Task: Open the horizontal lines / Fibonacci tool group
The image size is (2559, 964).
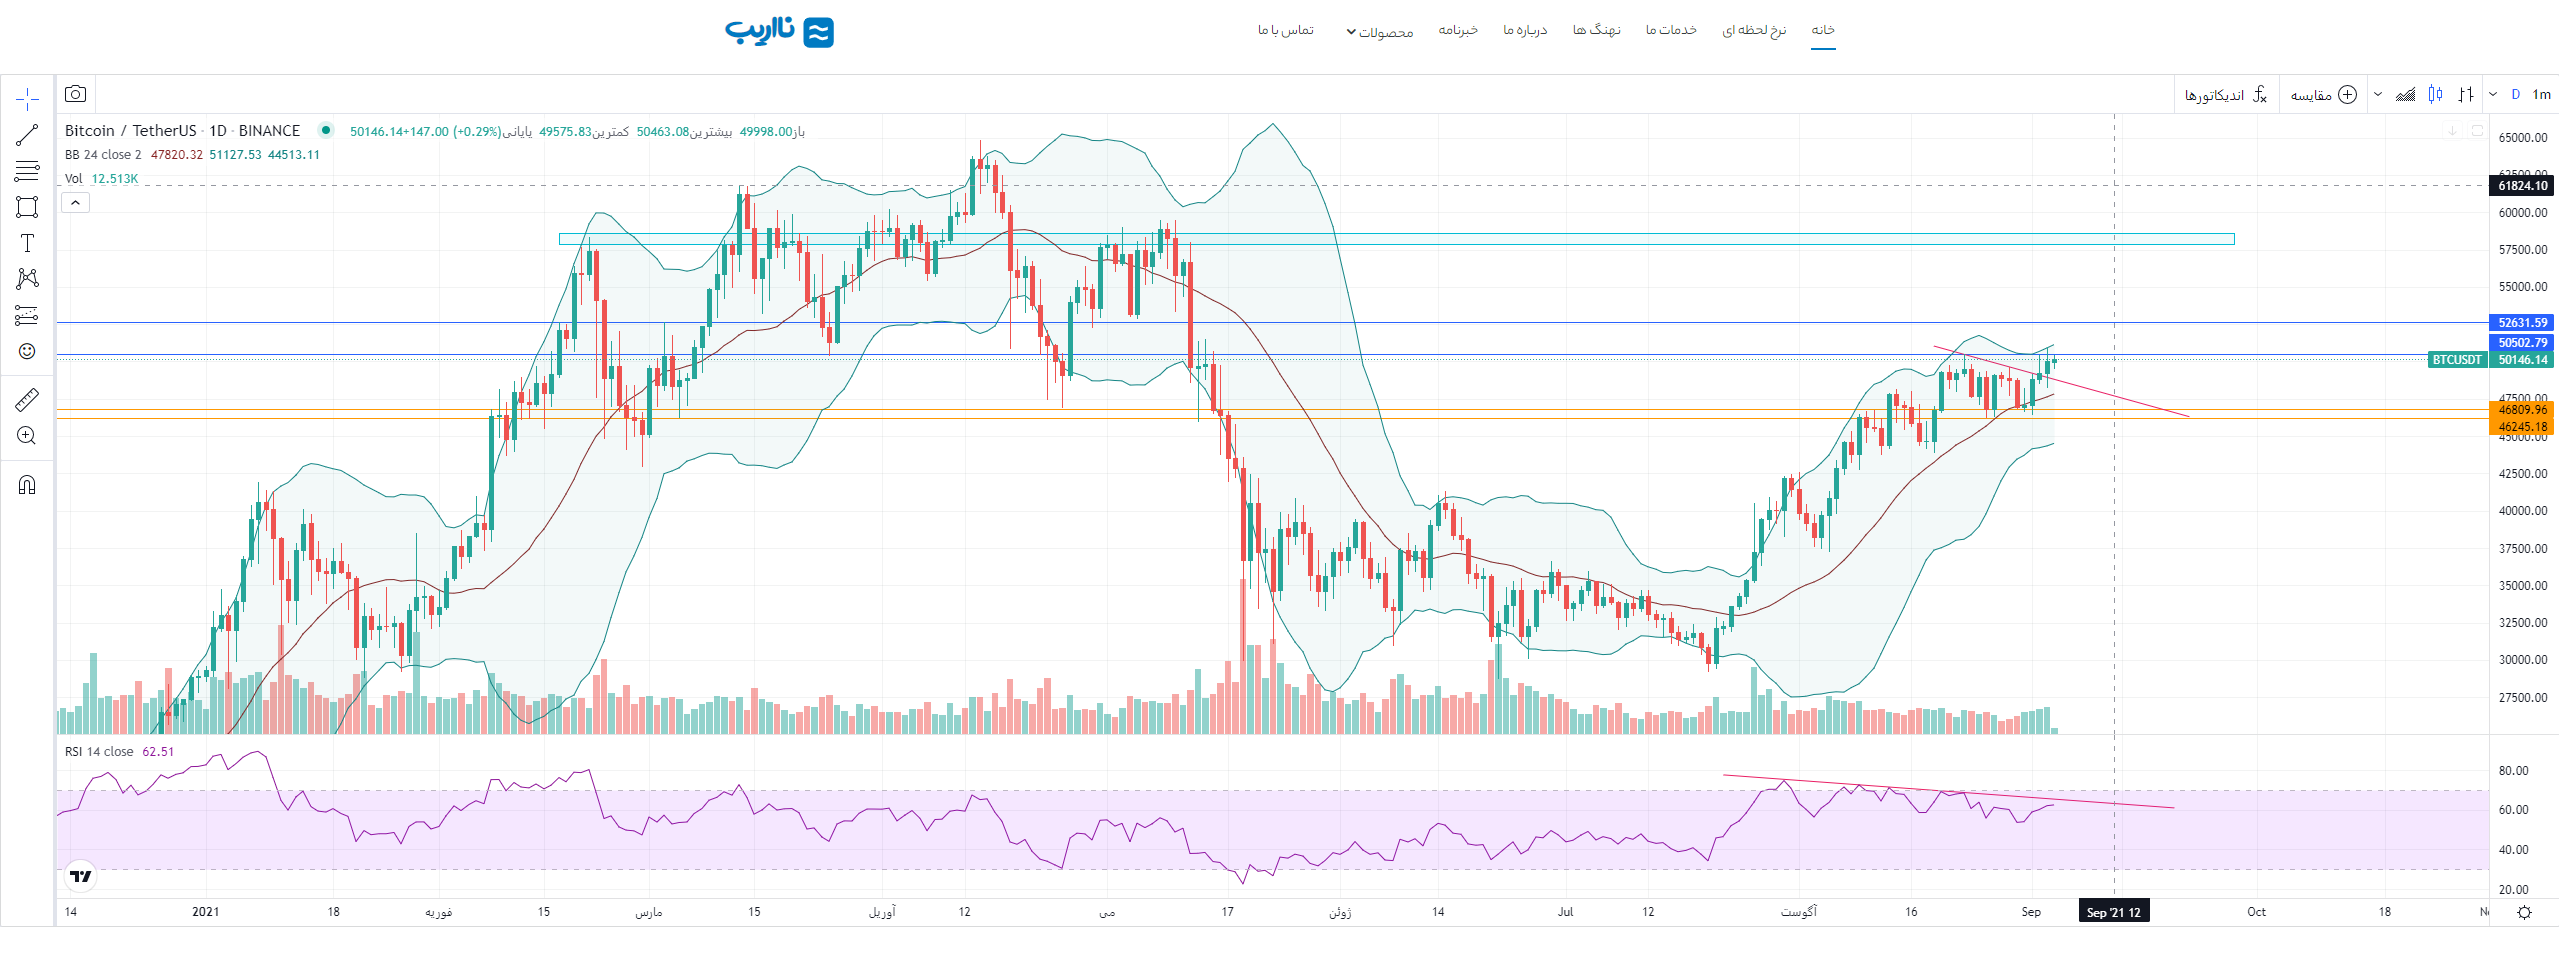Action: [x=27, y=171]
